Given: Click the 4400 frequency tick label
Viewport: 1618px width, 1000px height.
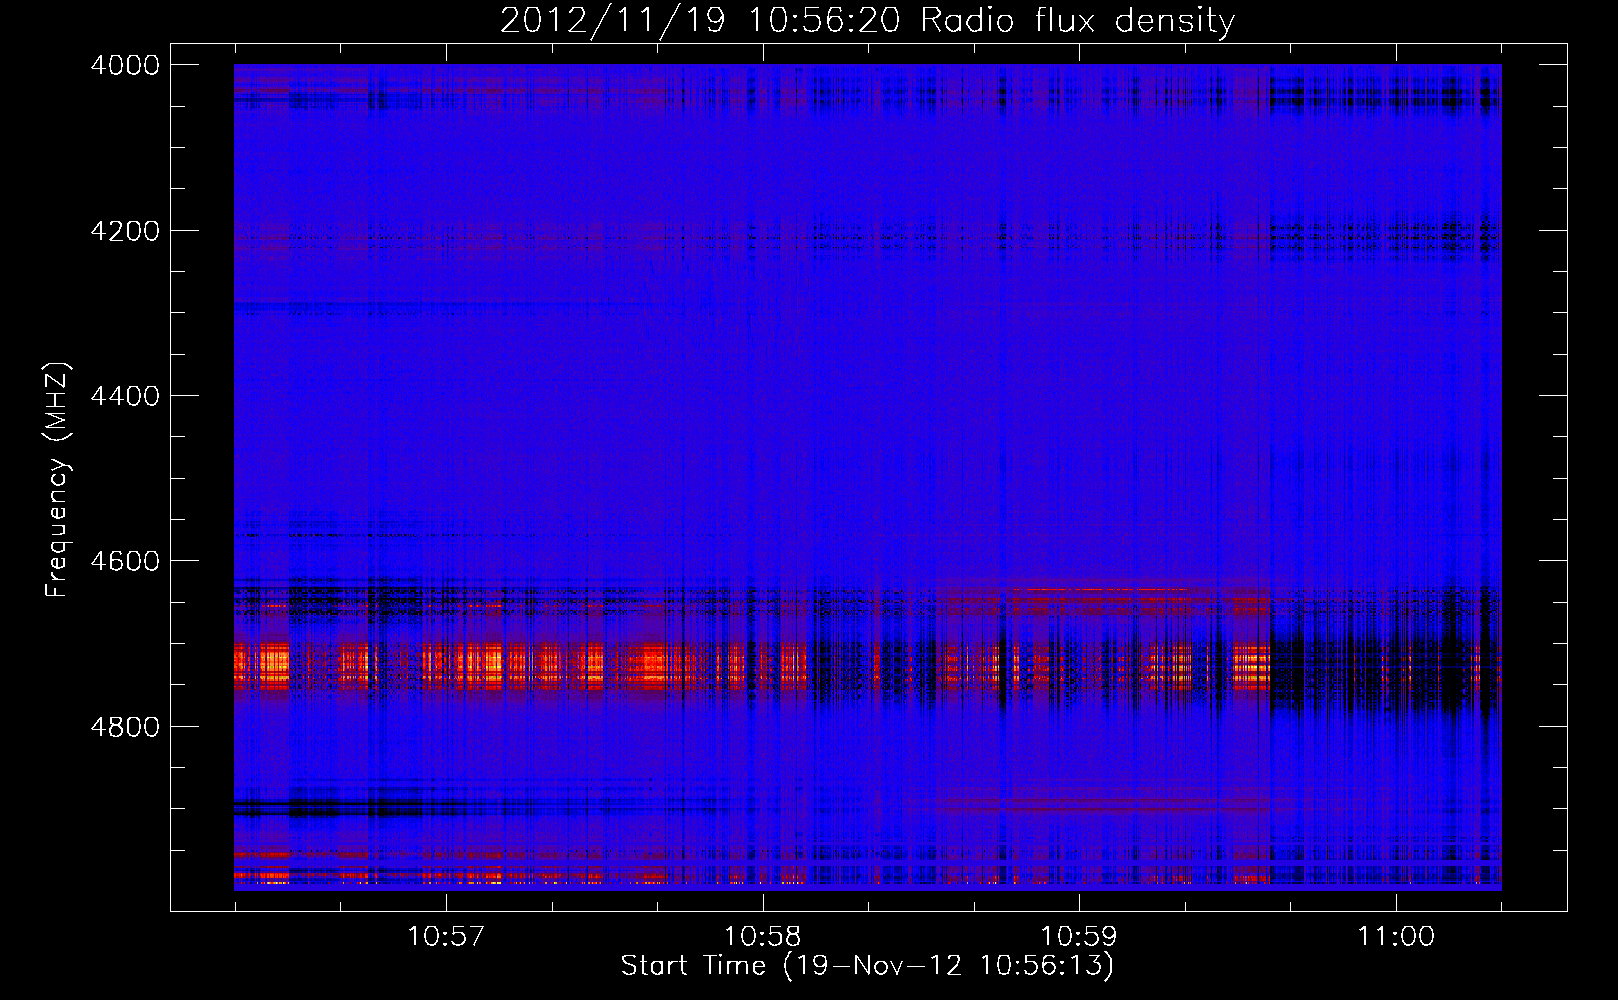Looking at the screenshot, I should pos(125,396).
